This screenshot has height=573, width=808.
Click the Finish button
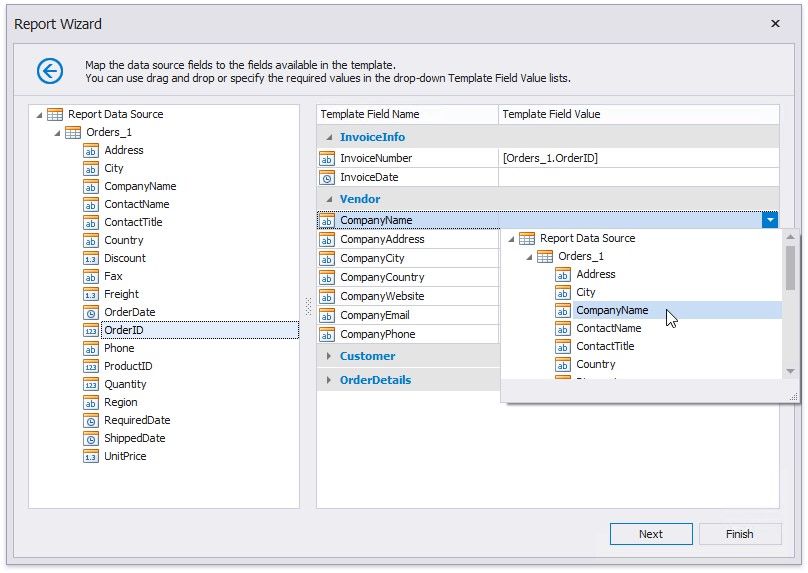740,534
